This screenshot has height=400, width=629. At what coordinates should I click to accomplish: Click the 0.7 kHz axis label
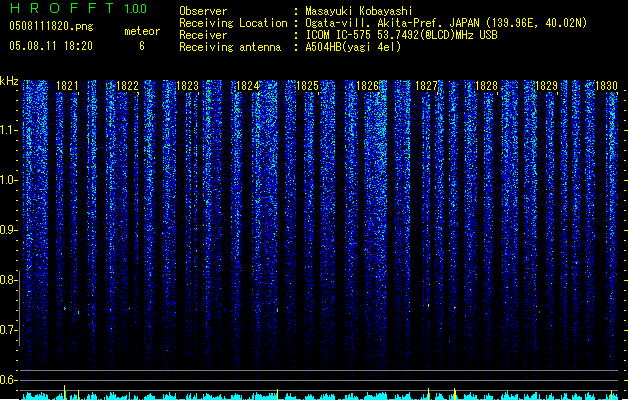[8, 330]
